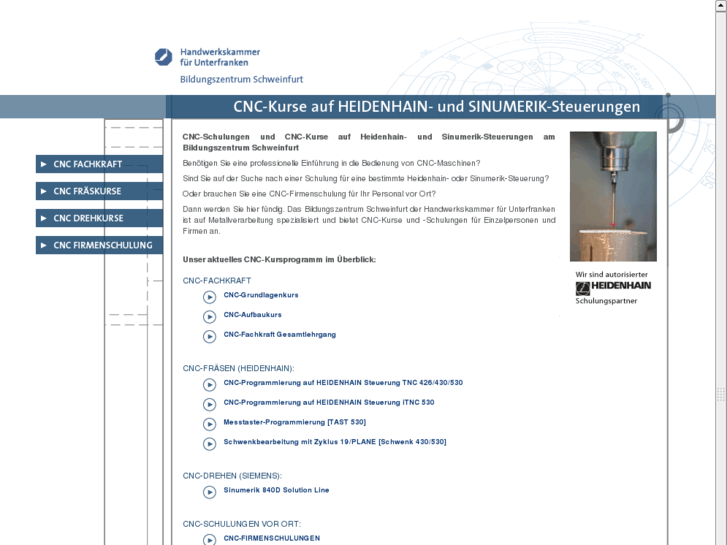The height and width of the screenshot is (545, 727).
Task: Open Messtaster-Programmierung [TAST 530] link
Action: 294,422
